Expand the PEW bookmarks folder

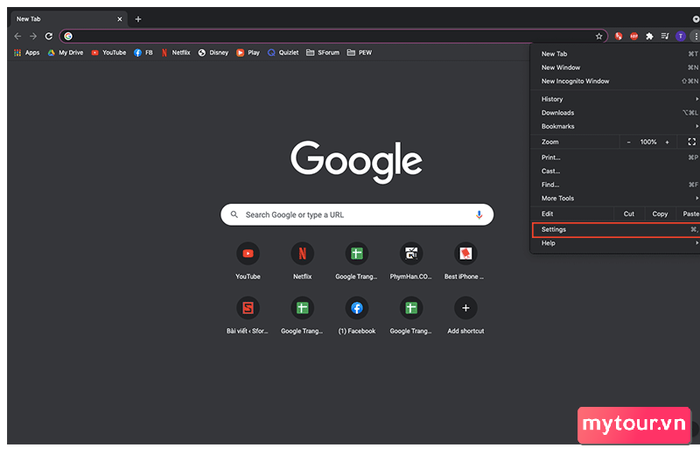pos(359,53)
